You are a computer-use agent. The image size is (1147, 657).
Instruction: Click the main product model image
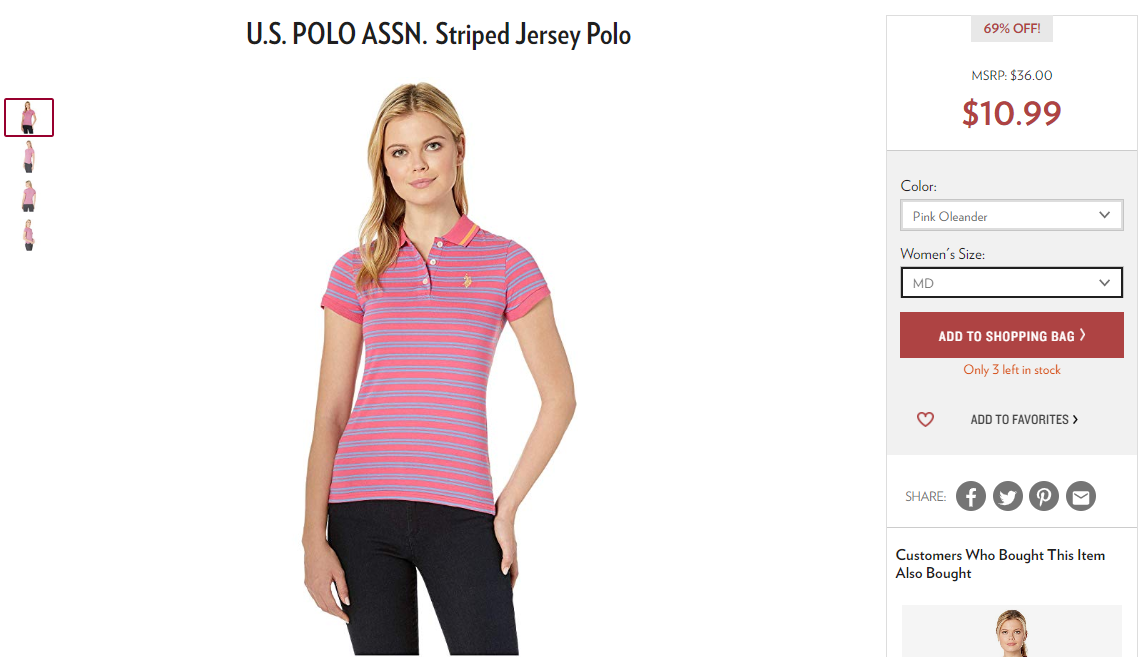(x=439, y=368)
